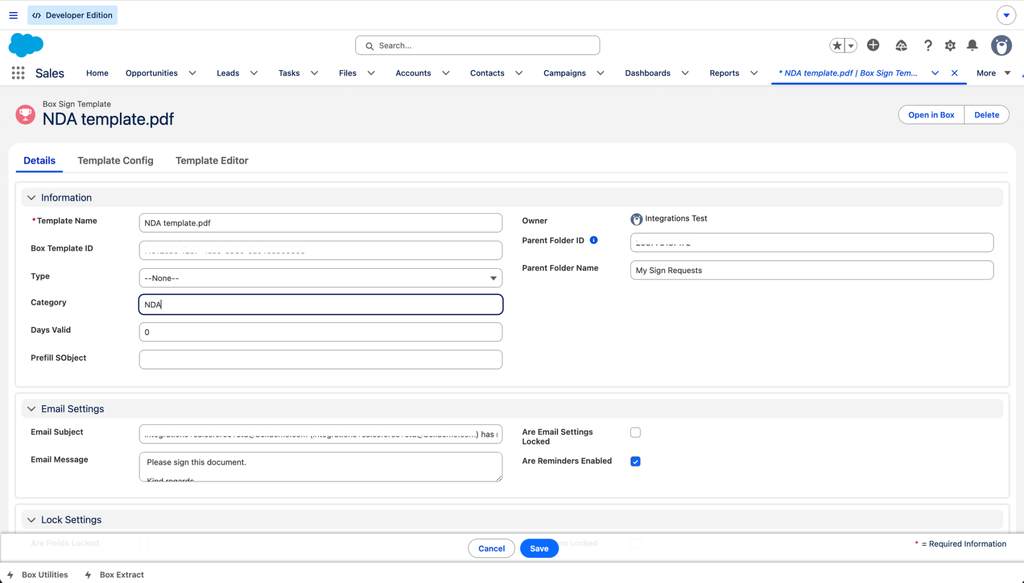The height and width of the screenshot is (583, 1024).
Task: Open the favorites list dropdown arrow
Action: point(851,46)
